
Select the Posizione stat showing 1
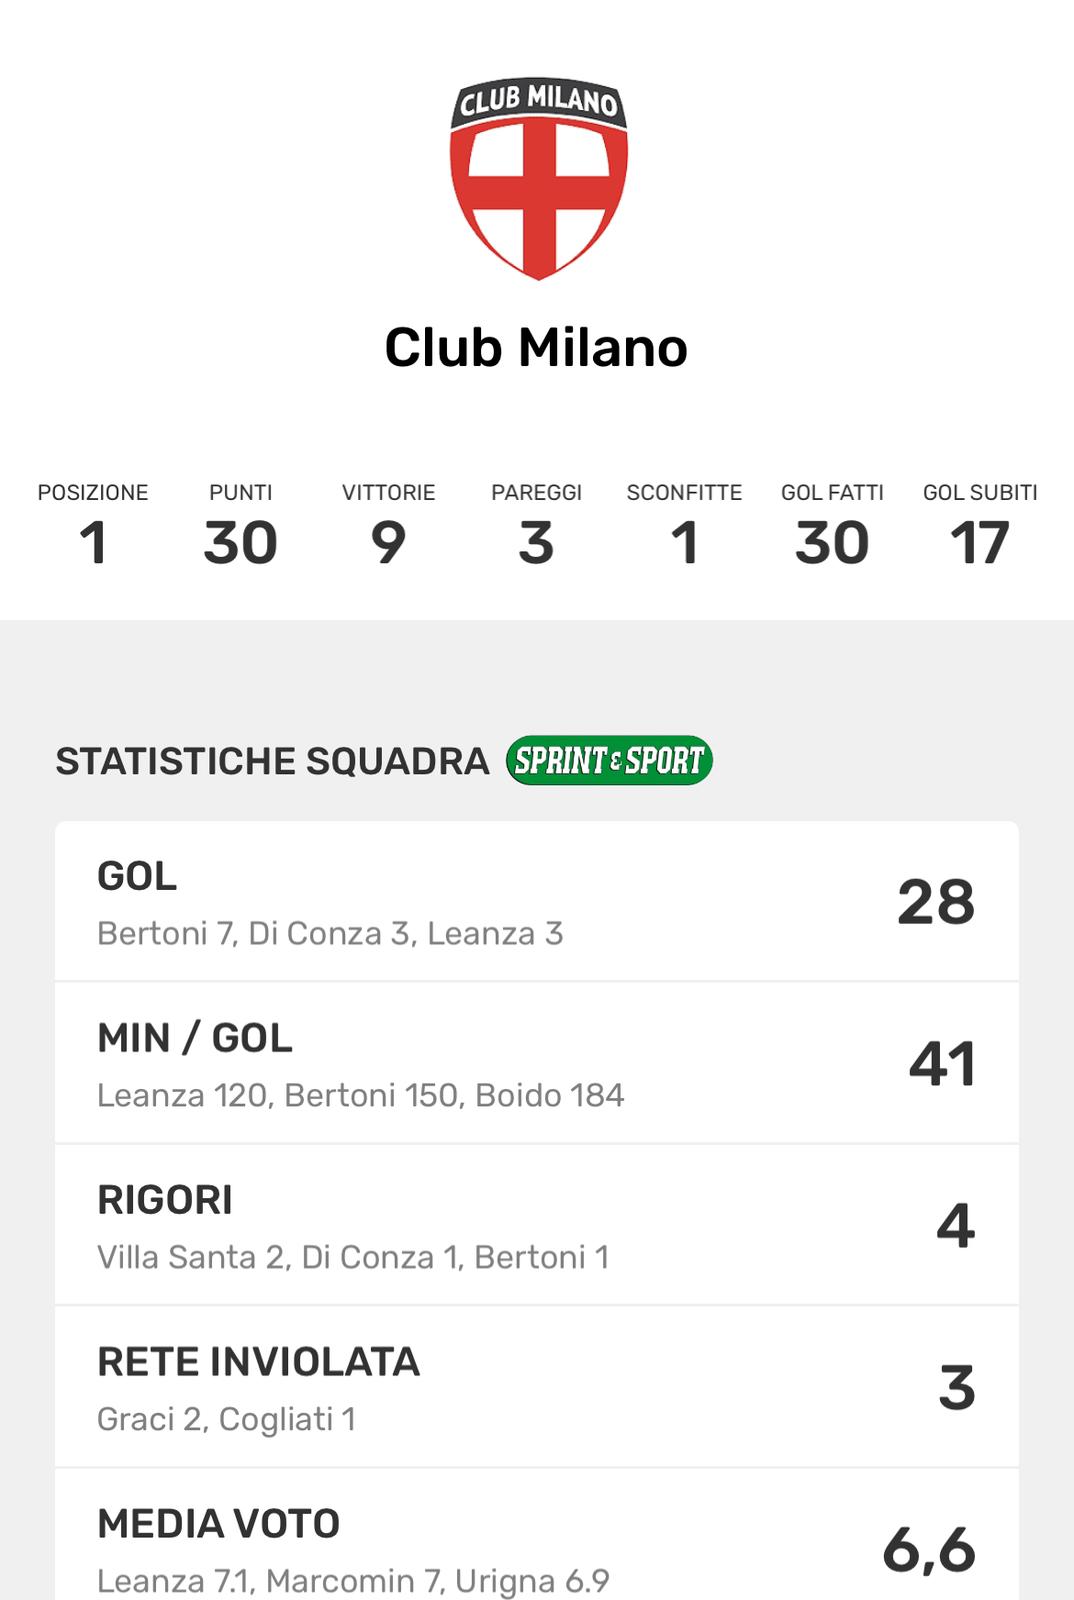coord(93,526)
